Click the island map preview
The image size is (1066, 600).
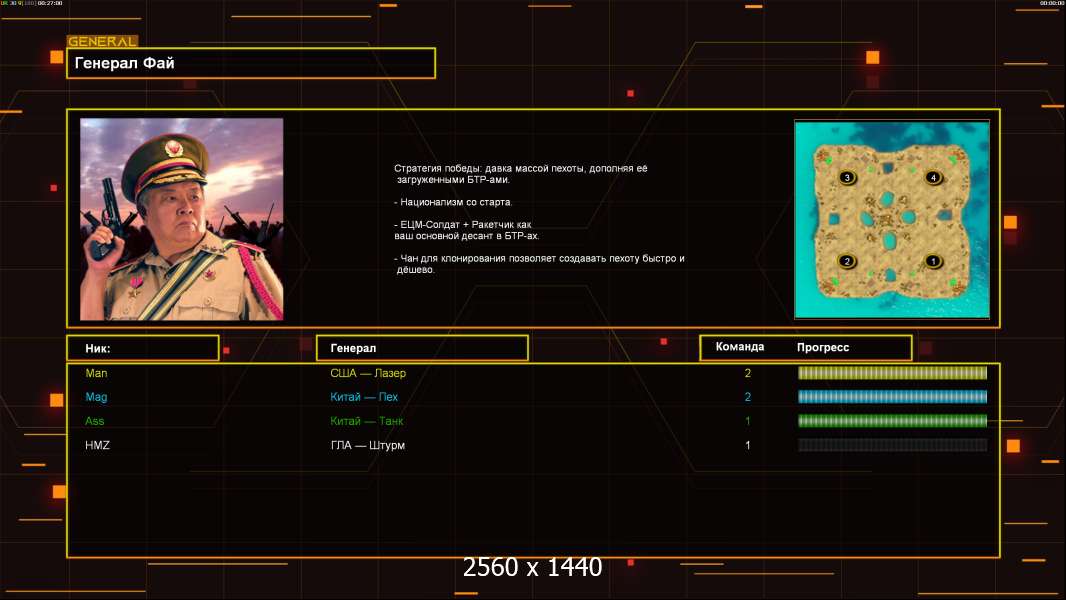(892, 219)
